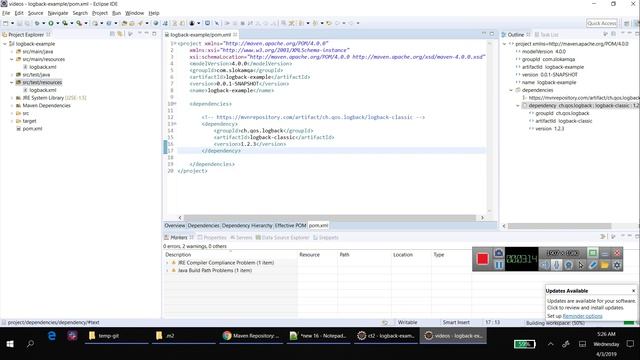Select pom.xml in Project Explorer
This screenshot has width=640, height=360.
[x=32, y=129]
